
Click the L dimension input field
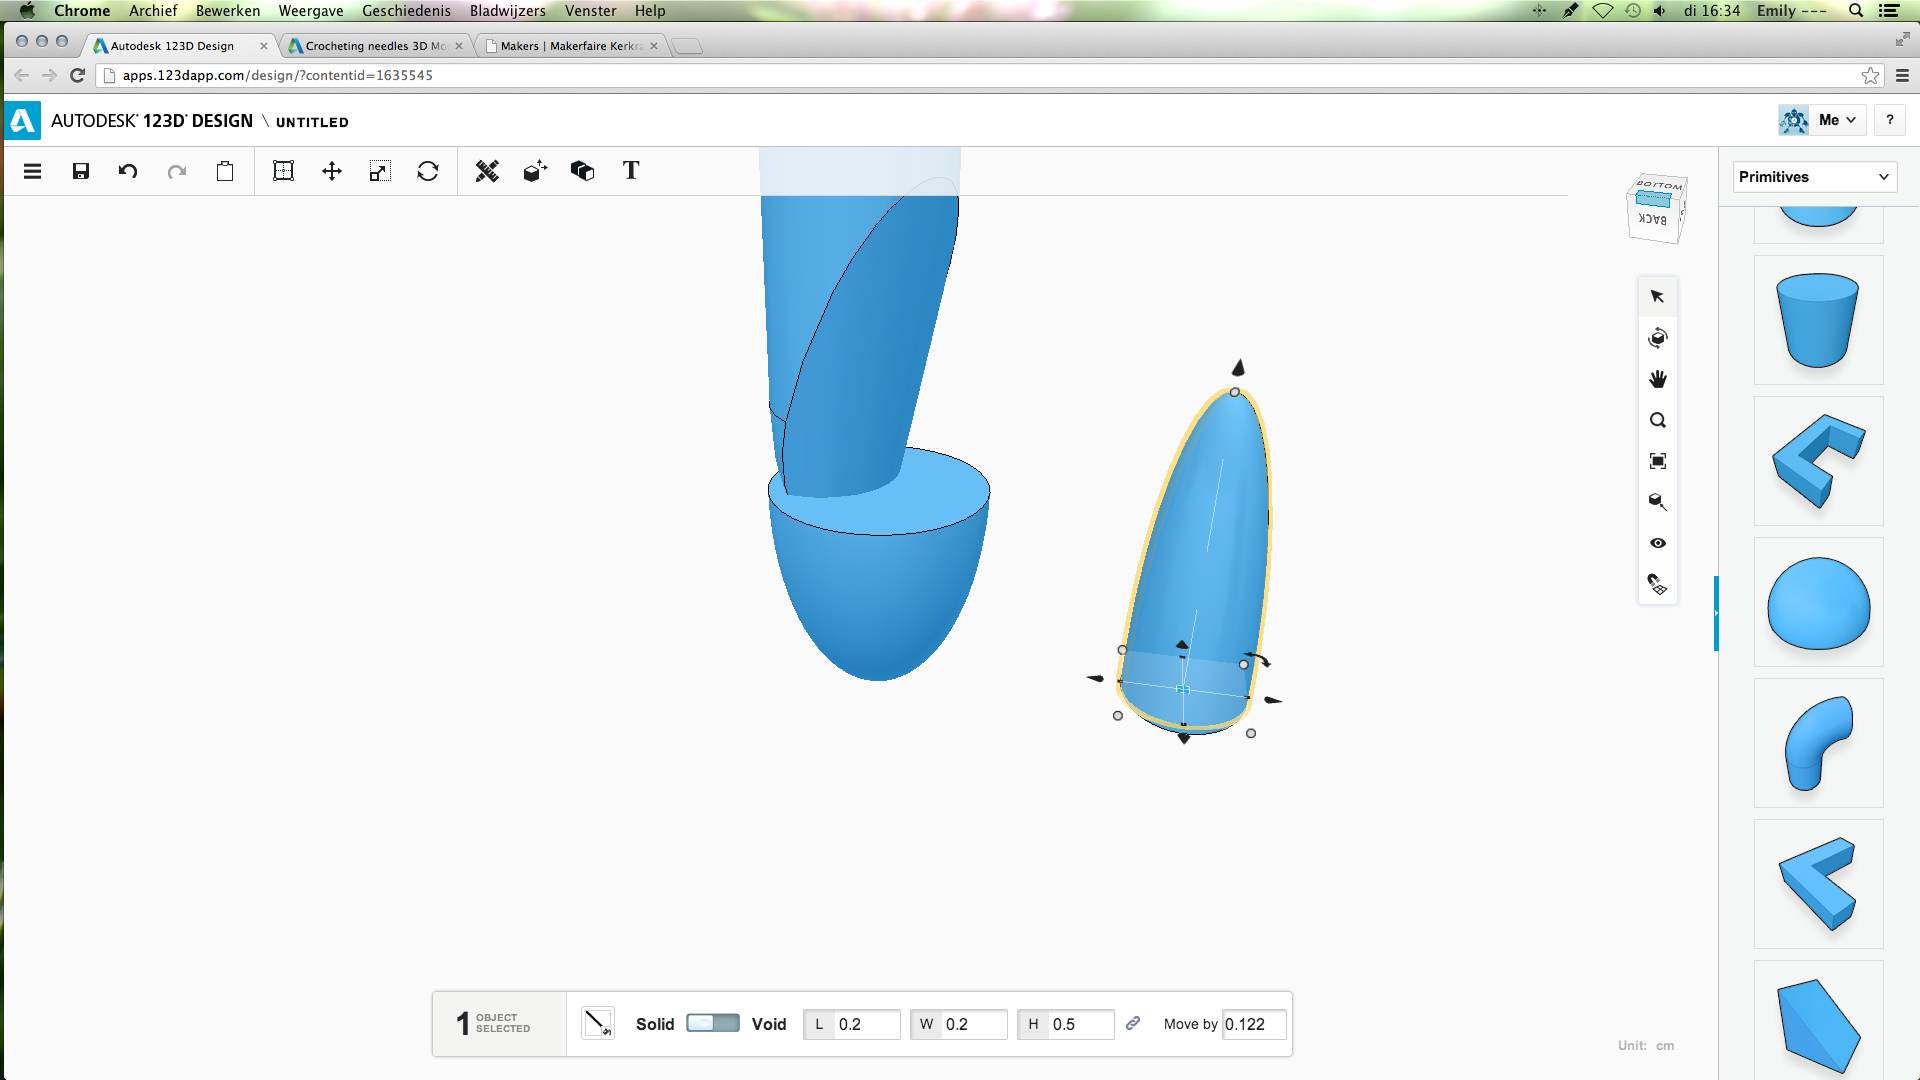pyautogui.click(x=866, y=1024)
